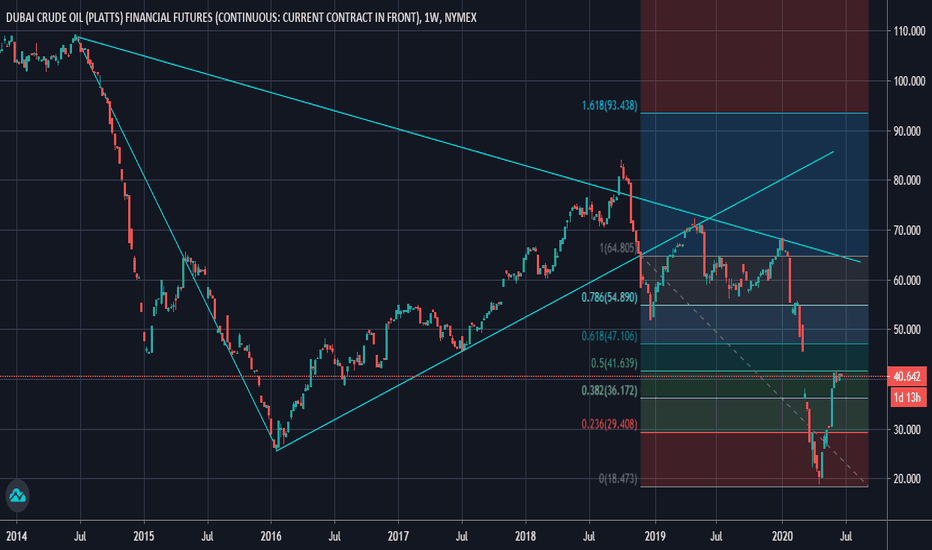Click the 30.000 price axis label

pyautogui.click(x=909, y=429)
